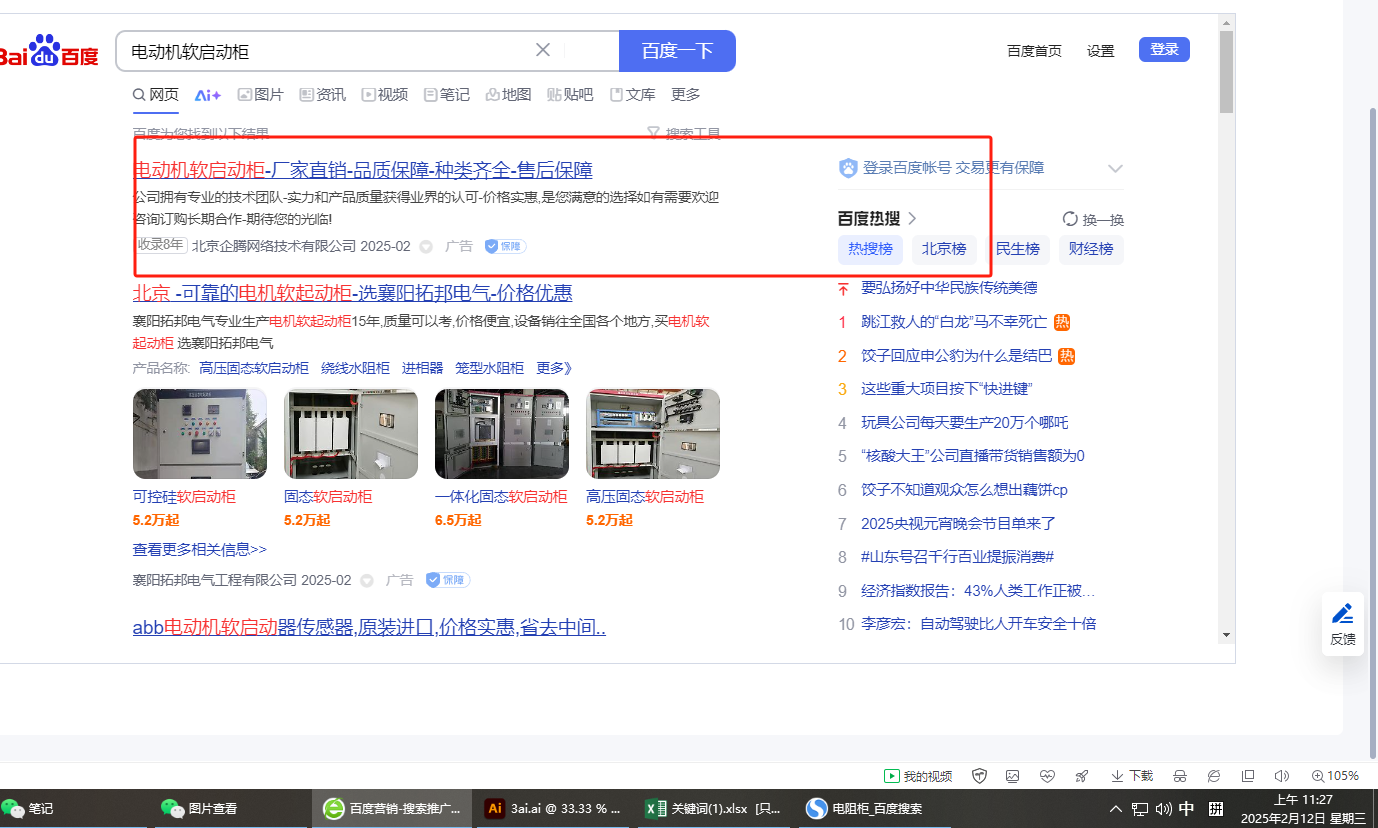
Task: Click the shield security icon in status bar
Action: click(x=980, y=776)
